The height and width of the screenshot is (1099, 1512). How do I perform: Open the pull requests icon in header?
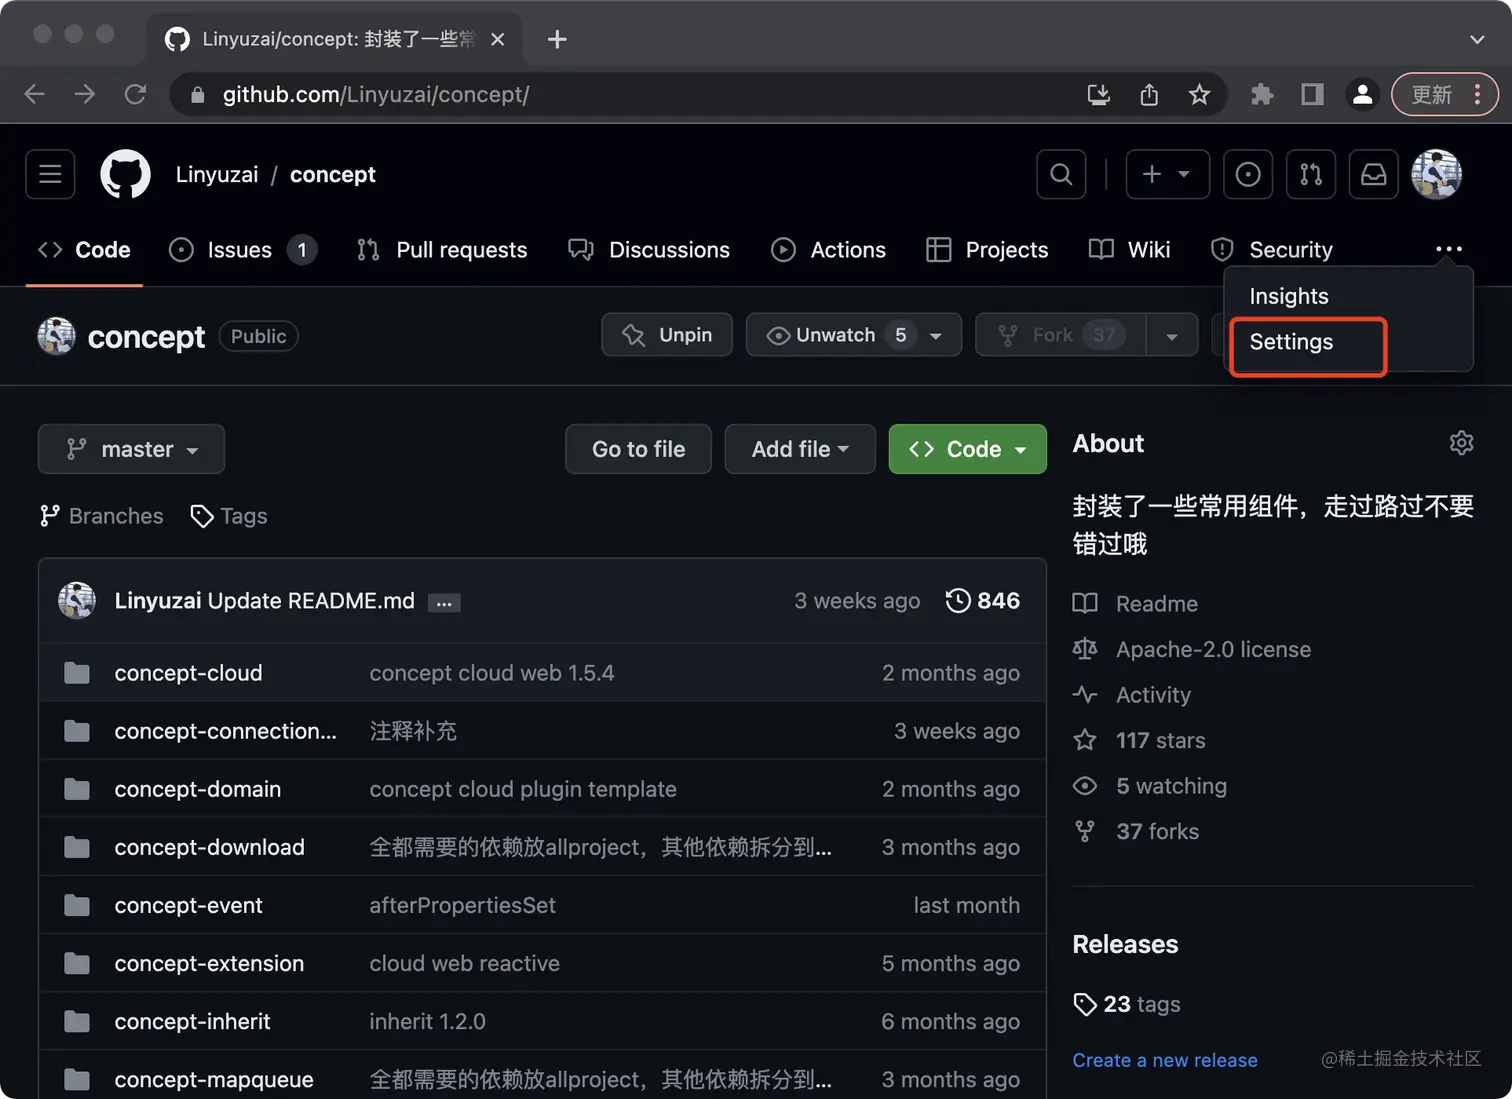1311,175
